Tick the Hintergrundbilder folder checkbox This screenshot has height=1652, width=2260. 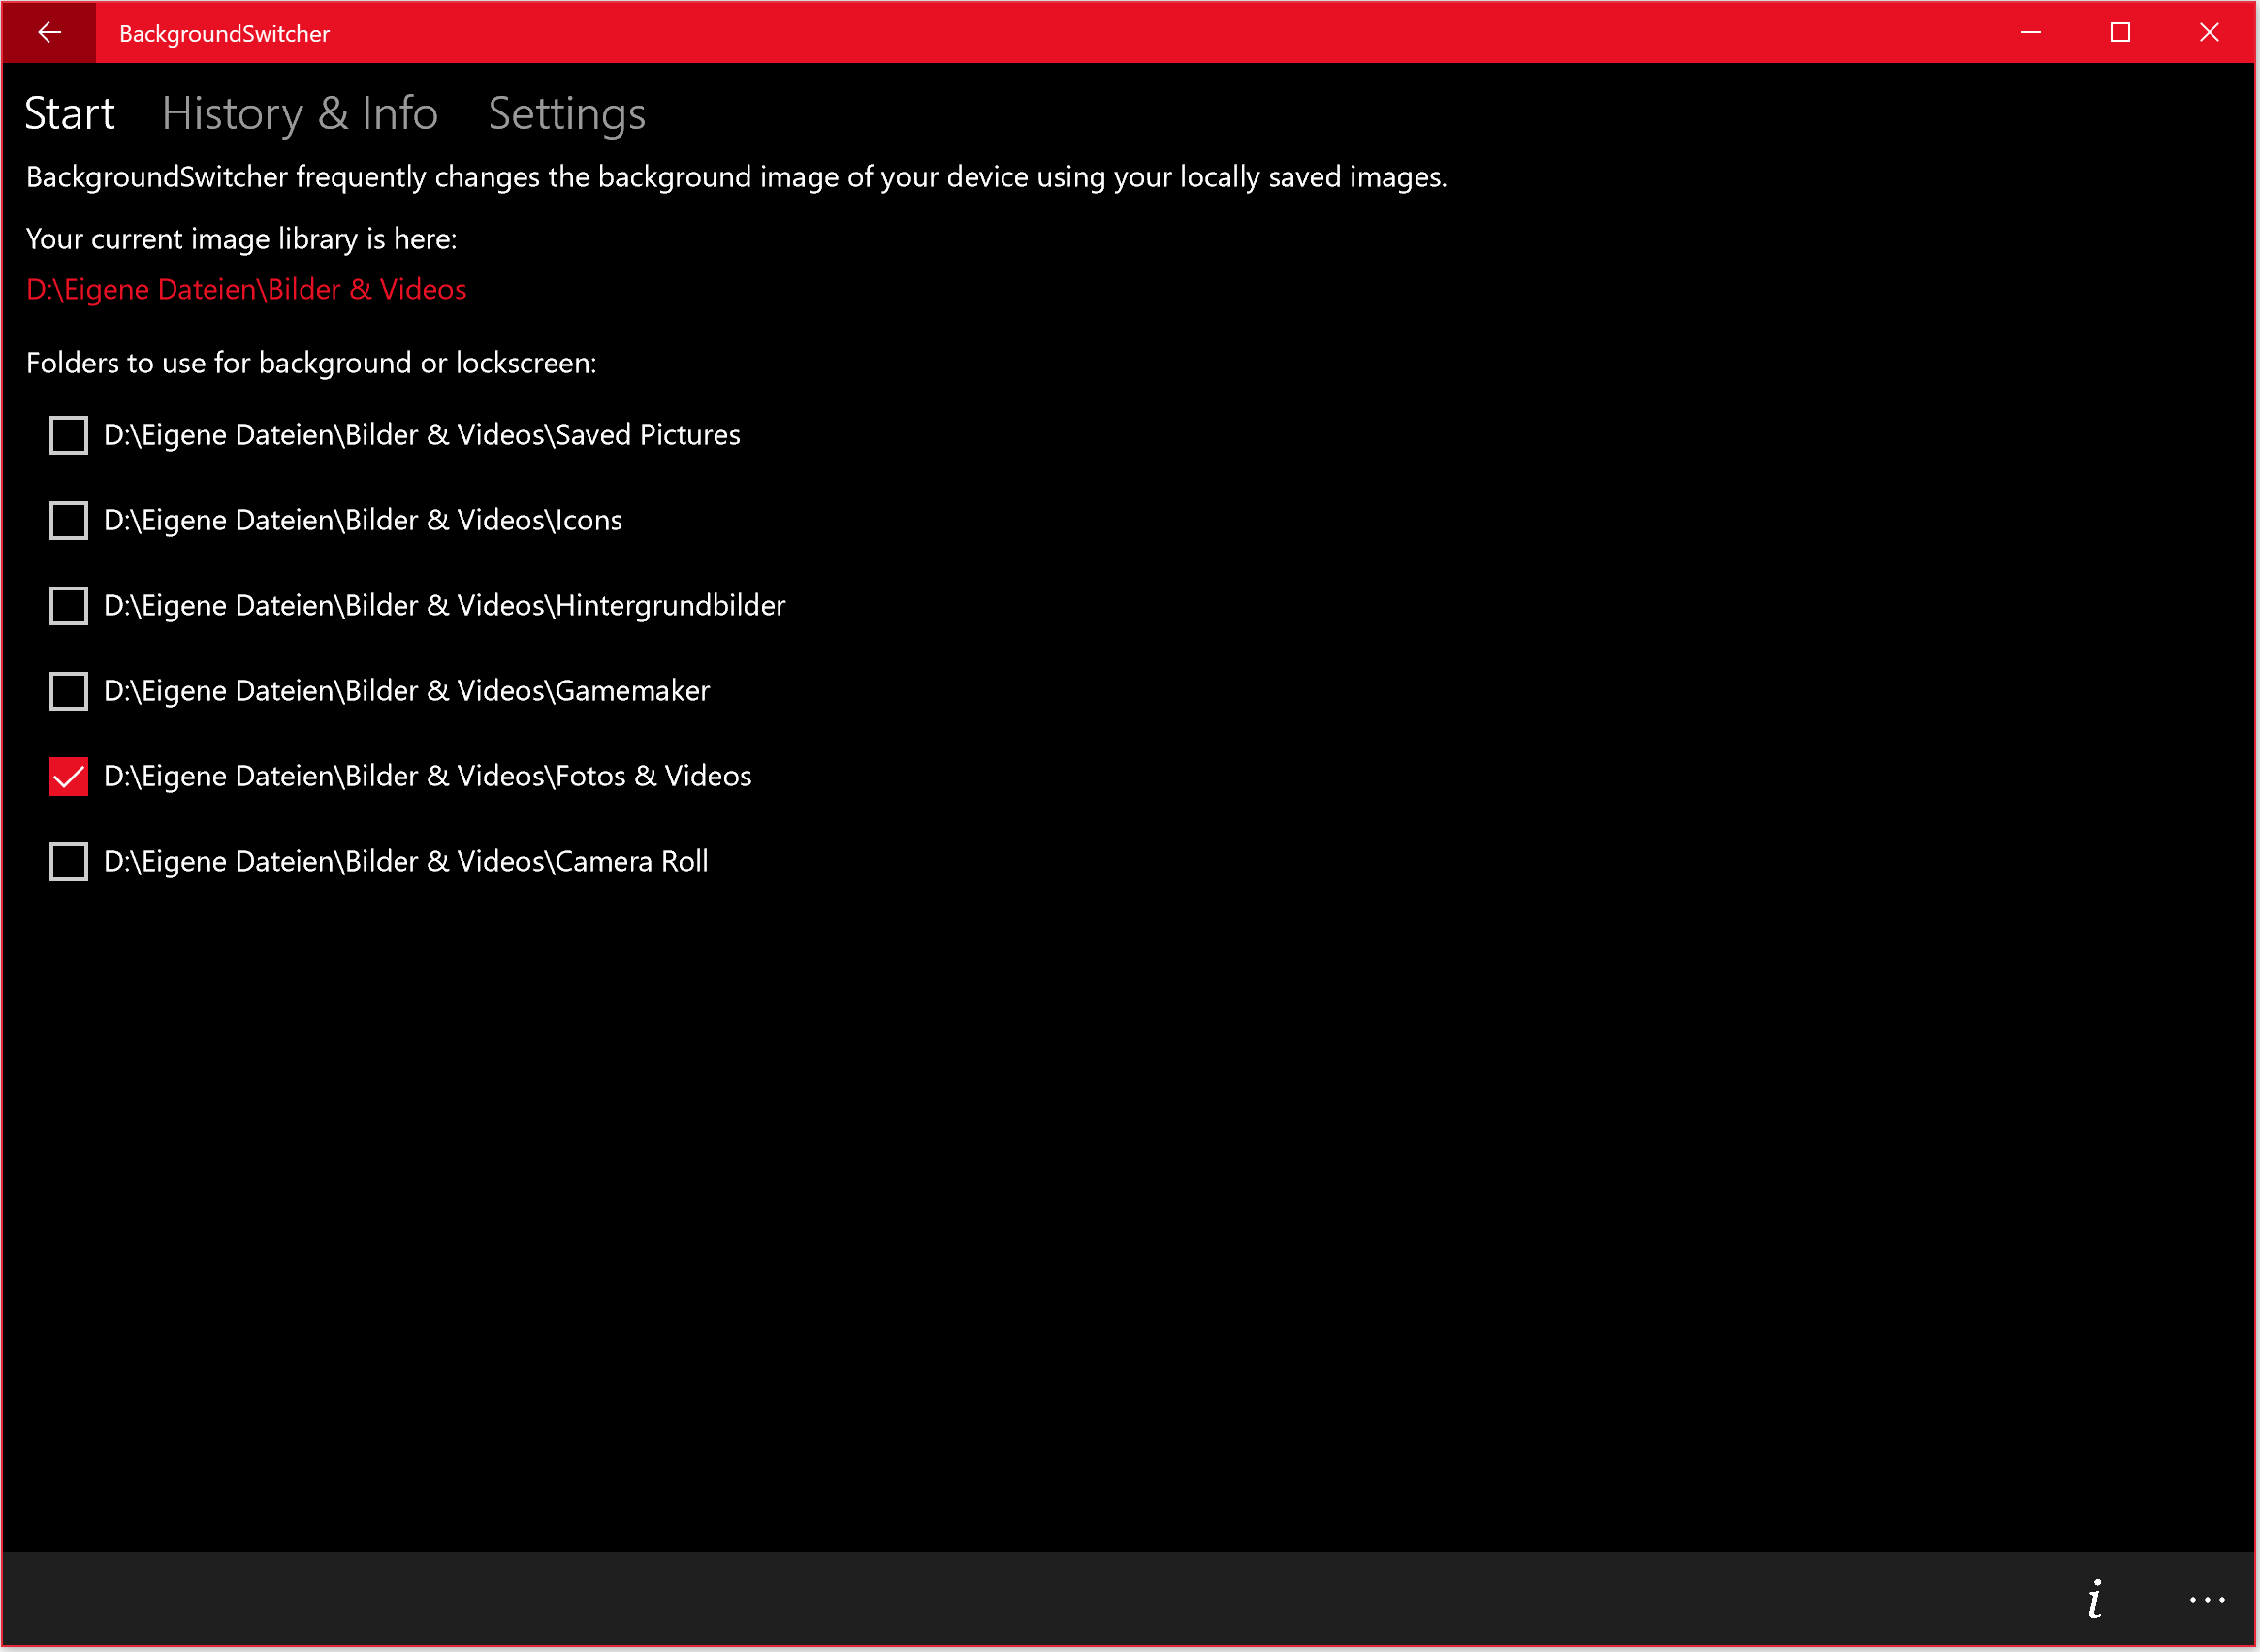point(68,606)
